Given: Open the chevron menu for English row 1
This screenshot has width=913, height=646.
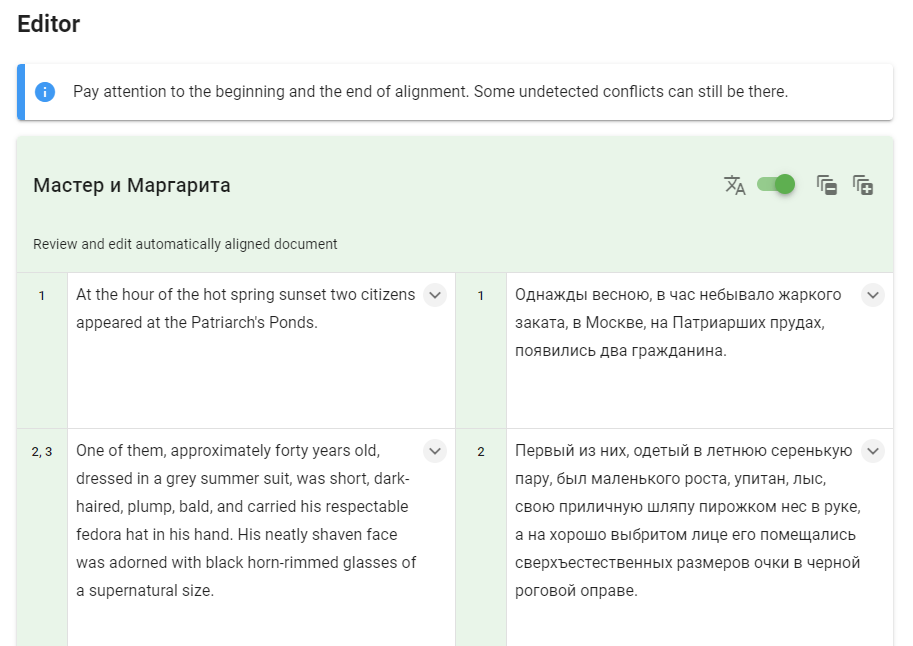Looking at the screenshot, I should pos(434,295).
